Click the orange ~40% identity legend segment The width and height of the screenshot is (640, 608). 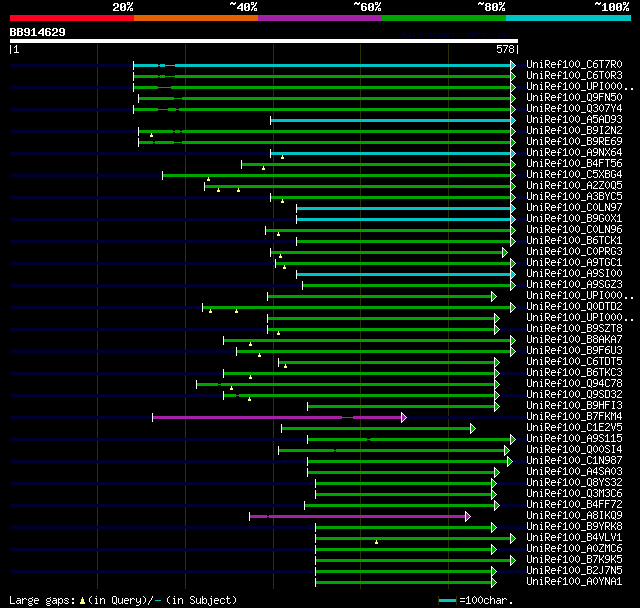[196, 18]
